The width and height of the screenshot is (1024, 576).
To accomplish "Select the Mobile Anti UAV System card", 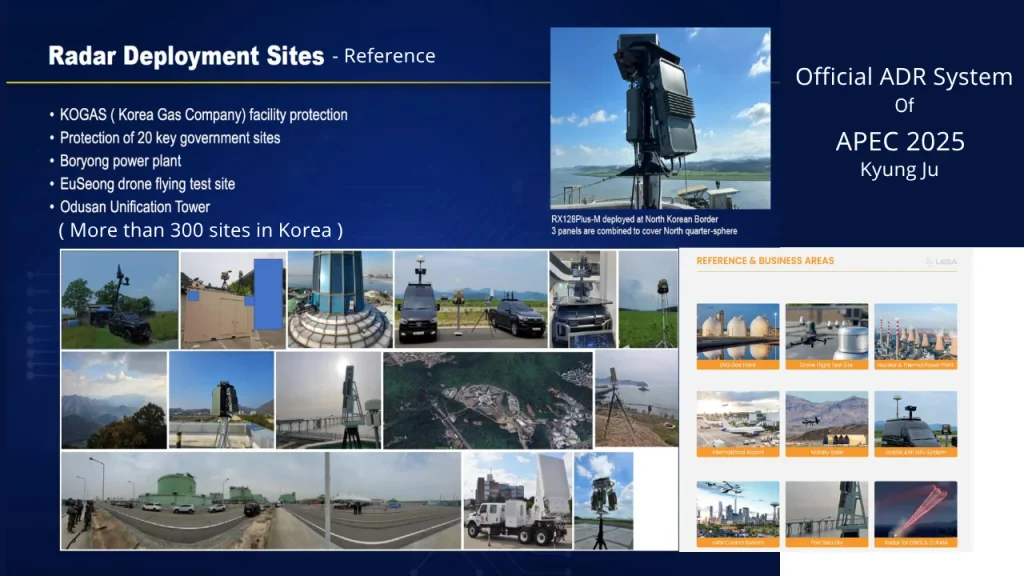I will pyautogui.click(x=916, y=424).
